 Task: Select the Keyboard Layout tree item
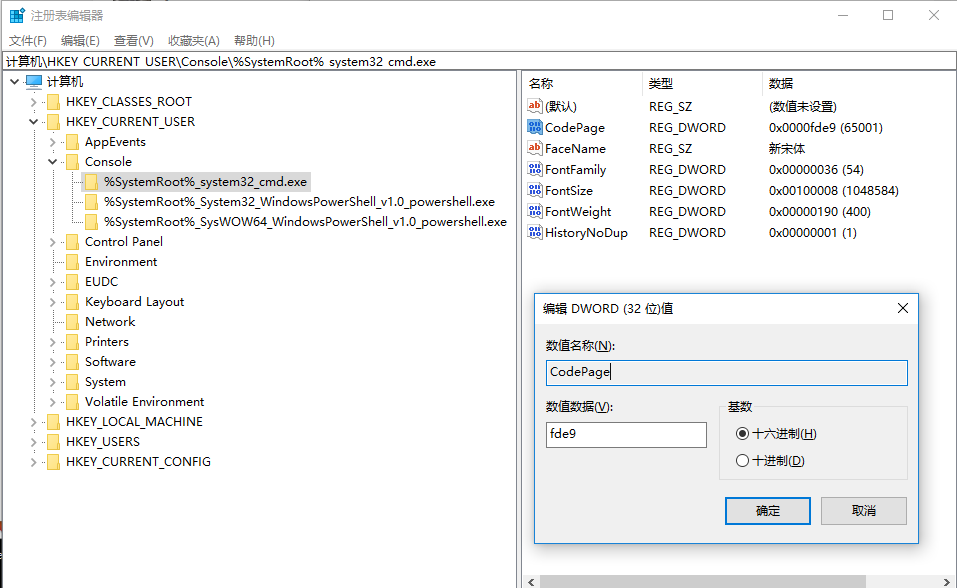click(x=134, y=302)
